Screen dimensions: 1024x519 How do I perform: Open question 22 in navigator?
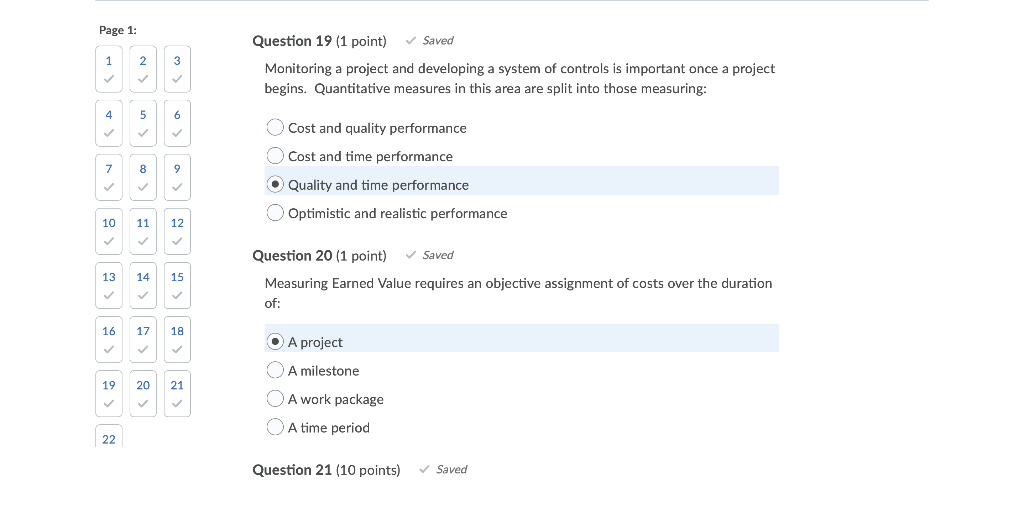pos(109,438)
